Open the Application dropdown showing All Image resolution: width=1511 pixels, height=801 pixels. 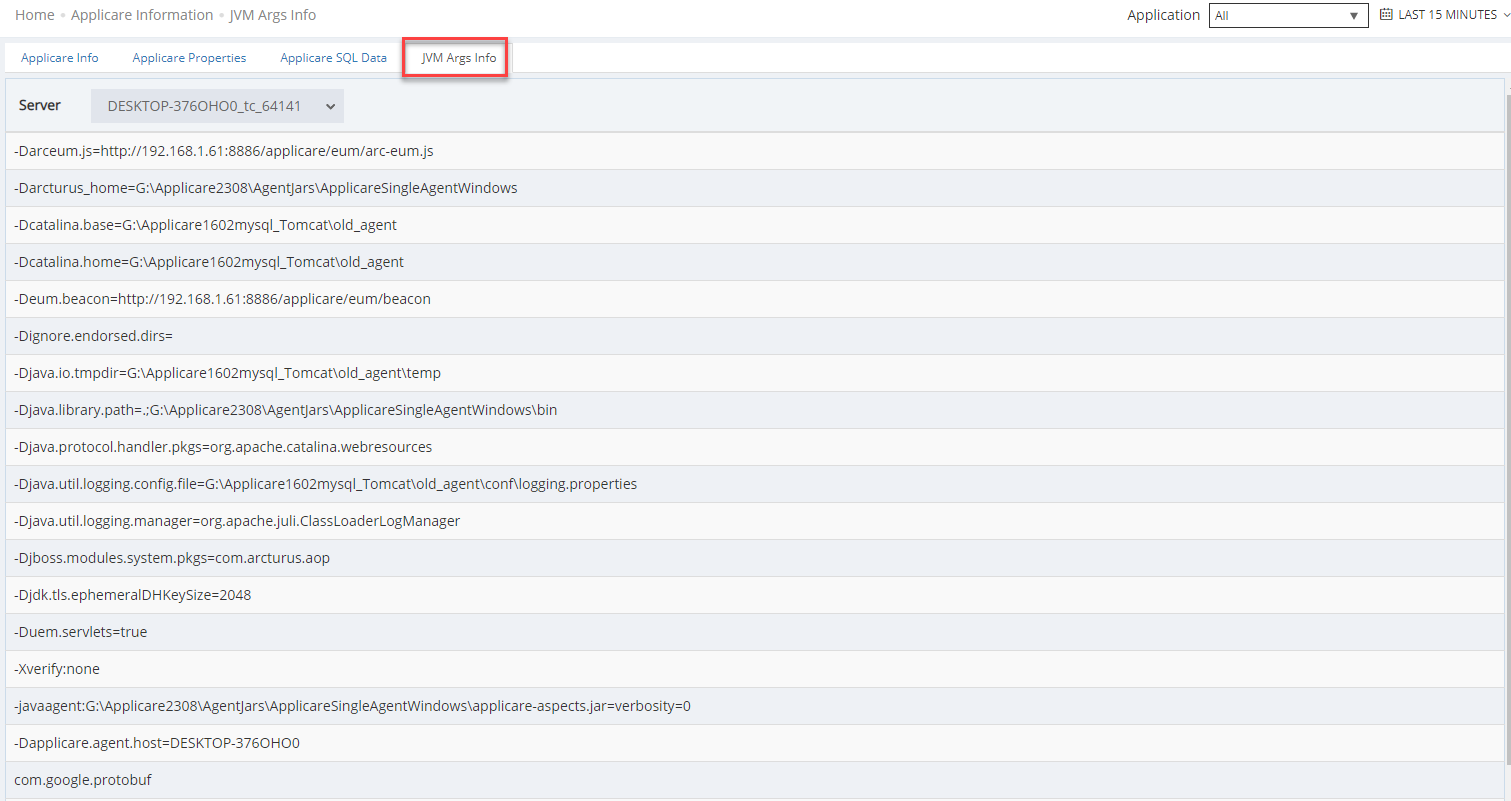click(x=1288, y=16)
